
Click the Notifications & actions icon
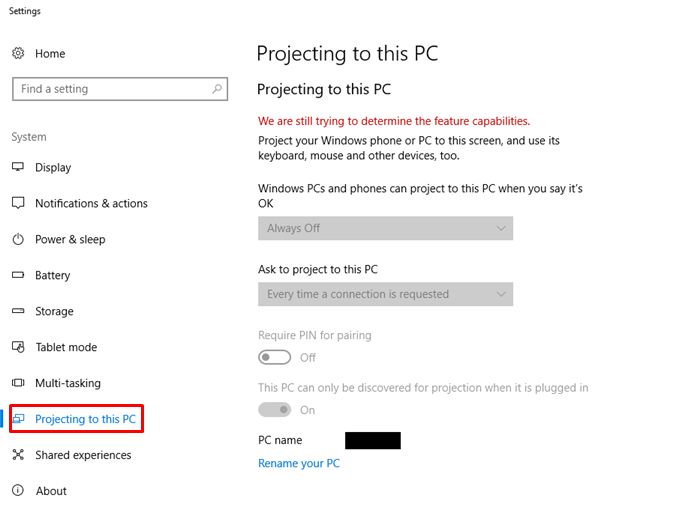(x=18, y=203)
